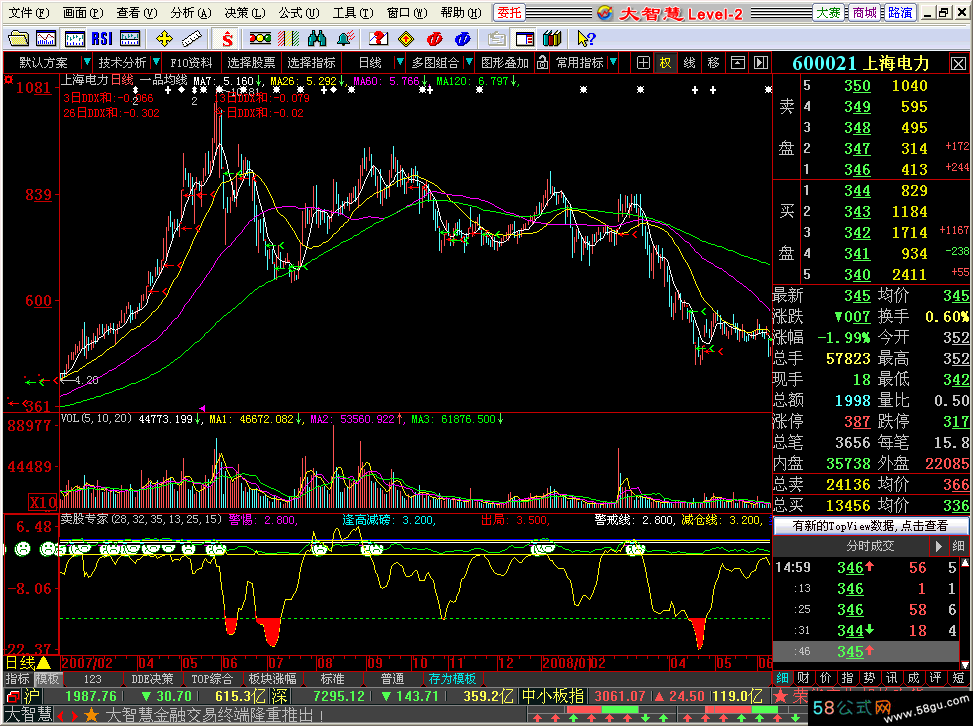This screenshot has height=726, width=973.
Task: Switch to the DDE决策 template tab
Action: point(152,679)
